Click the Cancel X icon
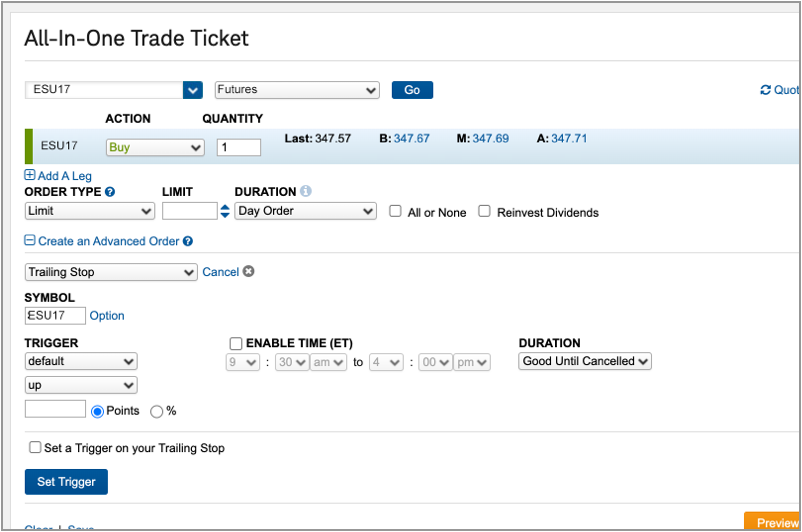802x532 pixels. click(249, 271)
